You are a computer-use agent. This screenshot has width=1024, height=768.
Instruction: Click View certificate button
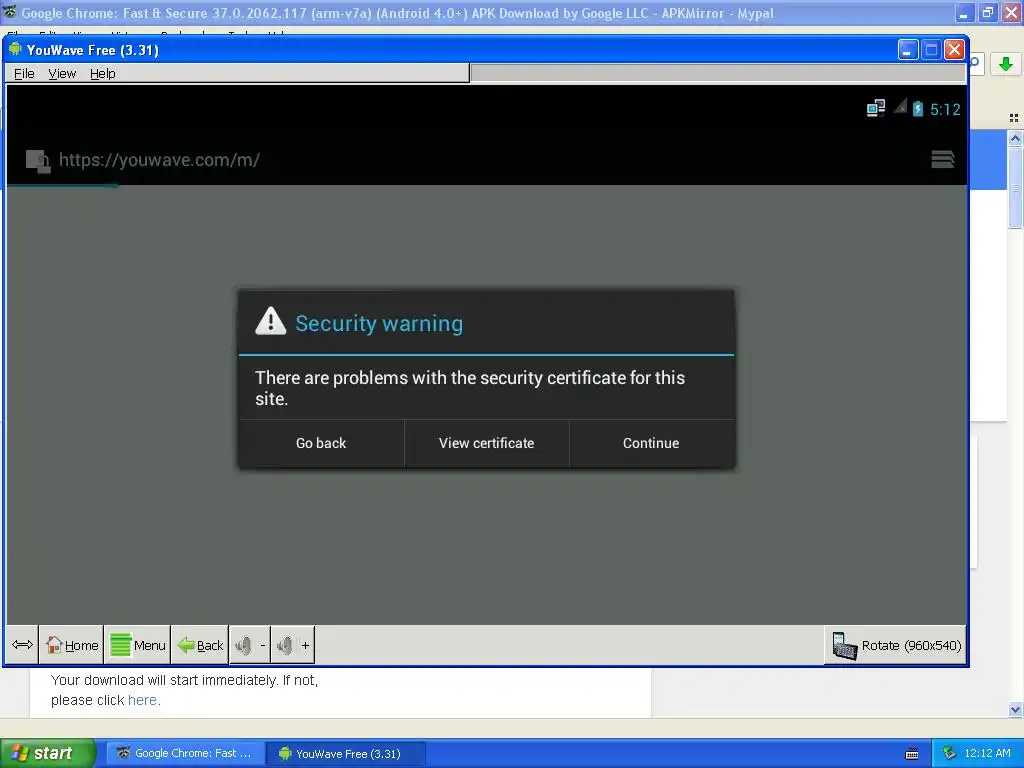click(x=487, y=443)
